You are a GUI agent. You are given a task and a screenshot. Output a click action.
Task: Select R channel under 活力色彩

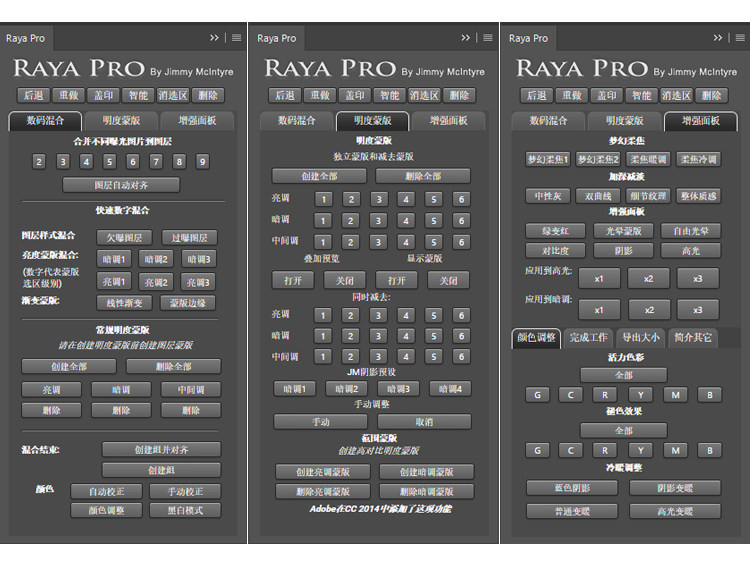(x=605, y=395)
